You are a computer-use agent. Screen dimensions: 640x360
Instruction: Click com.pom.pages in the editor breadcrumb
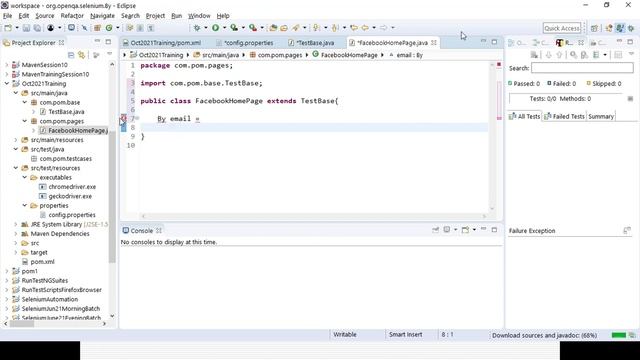276,55
